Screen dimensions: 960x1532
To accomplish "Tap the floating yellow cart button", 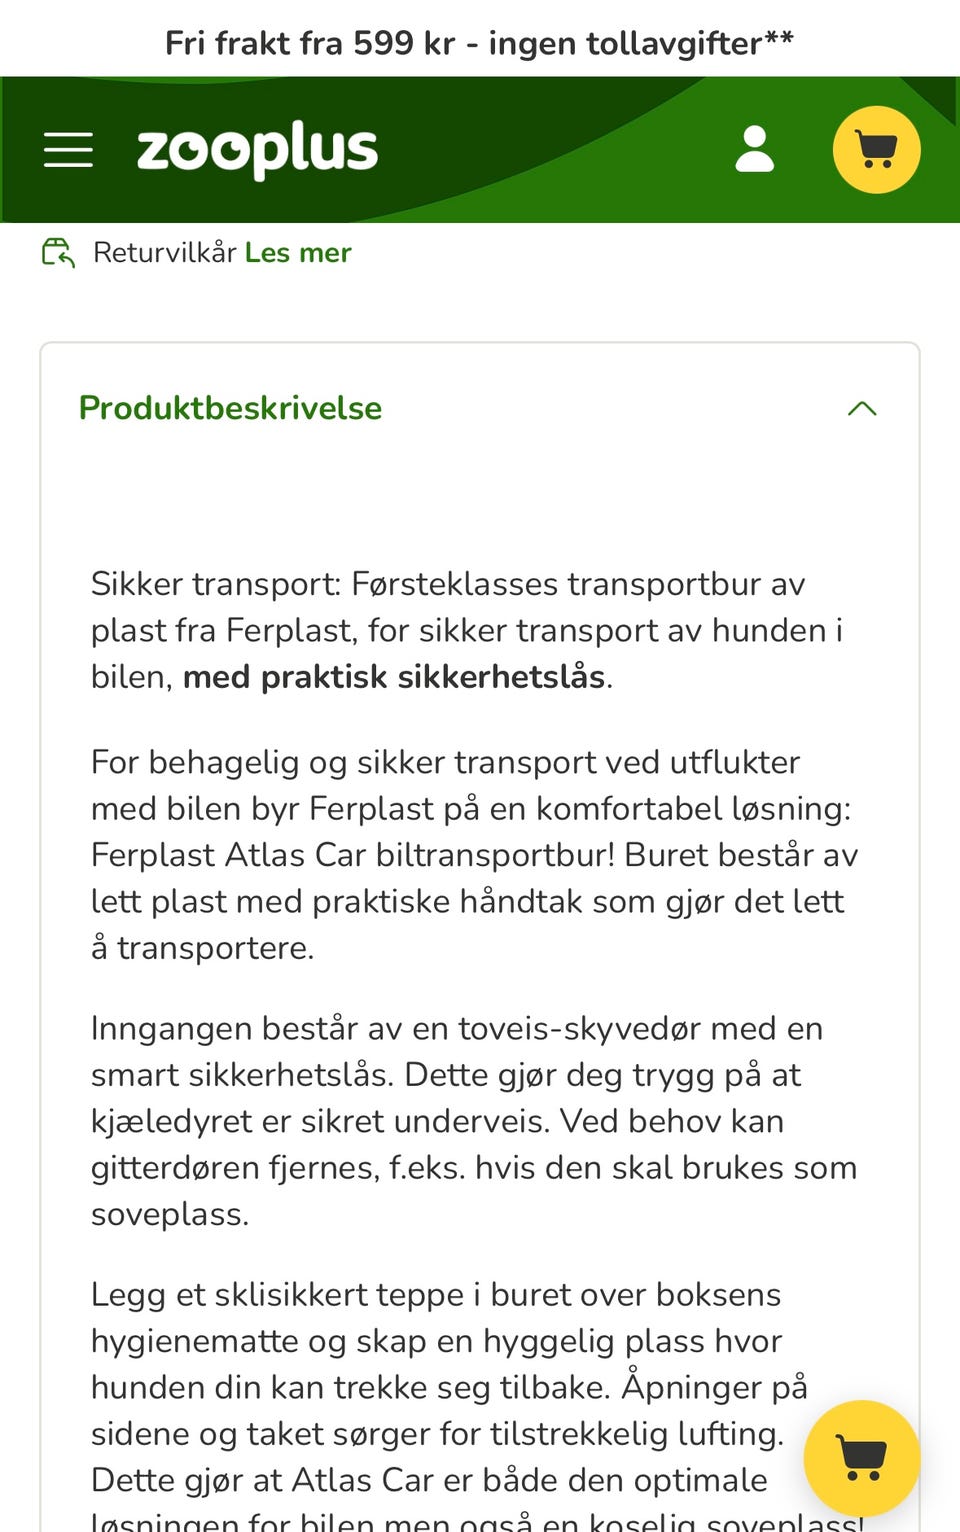I will click(x=861, y=1458).
